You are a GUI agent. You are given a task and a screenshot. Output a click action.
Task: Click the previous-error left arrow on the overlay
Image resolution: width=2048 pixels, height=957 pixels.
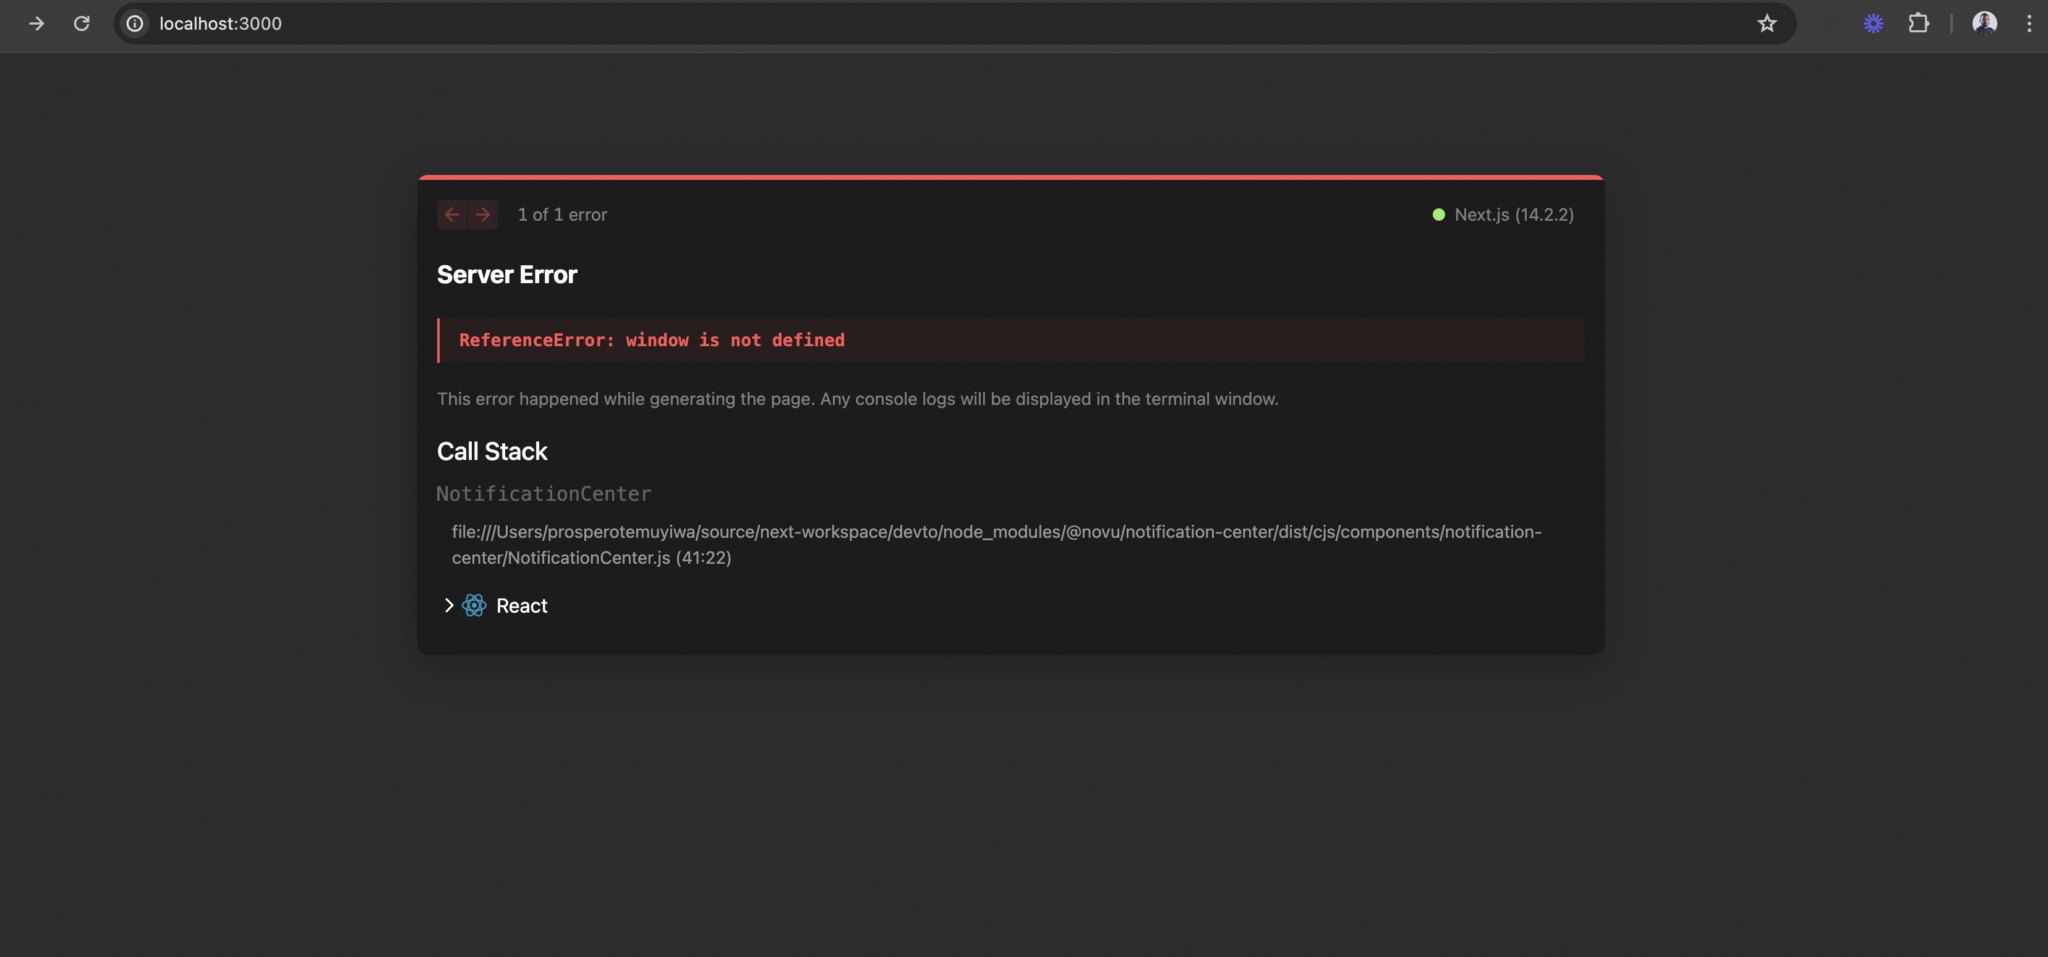tap(451, 214)
